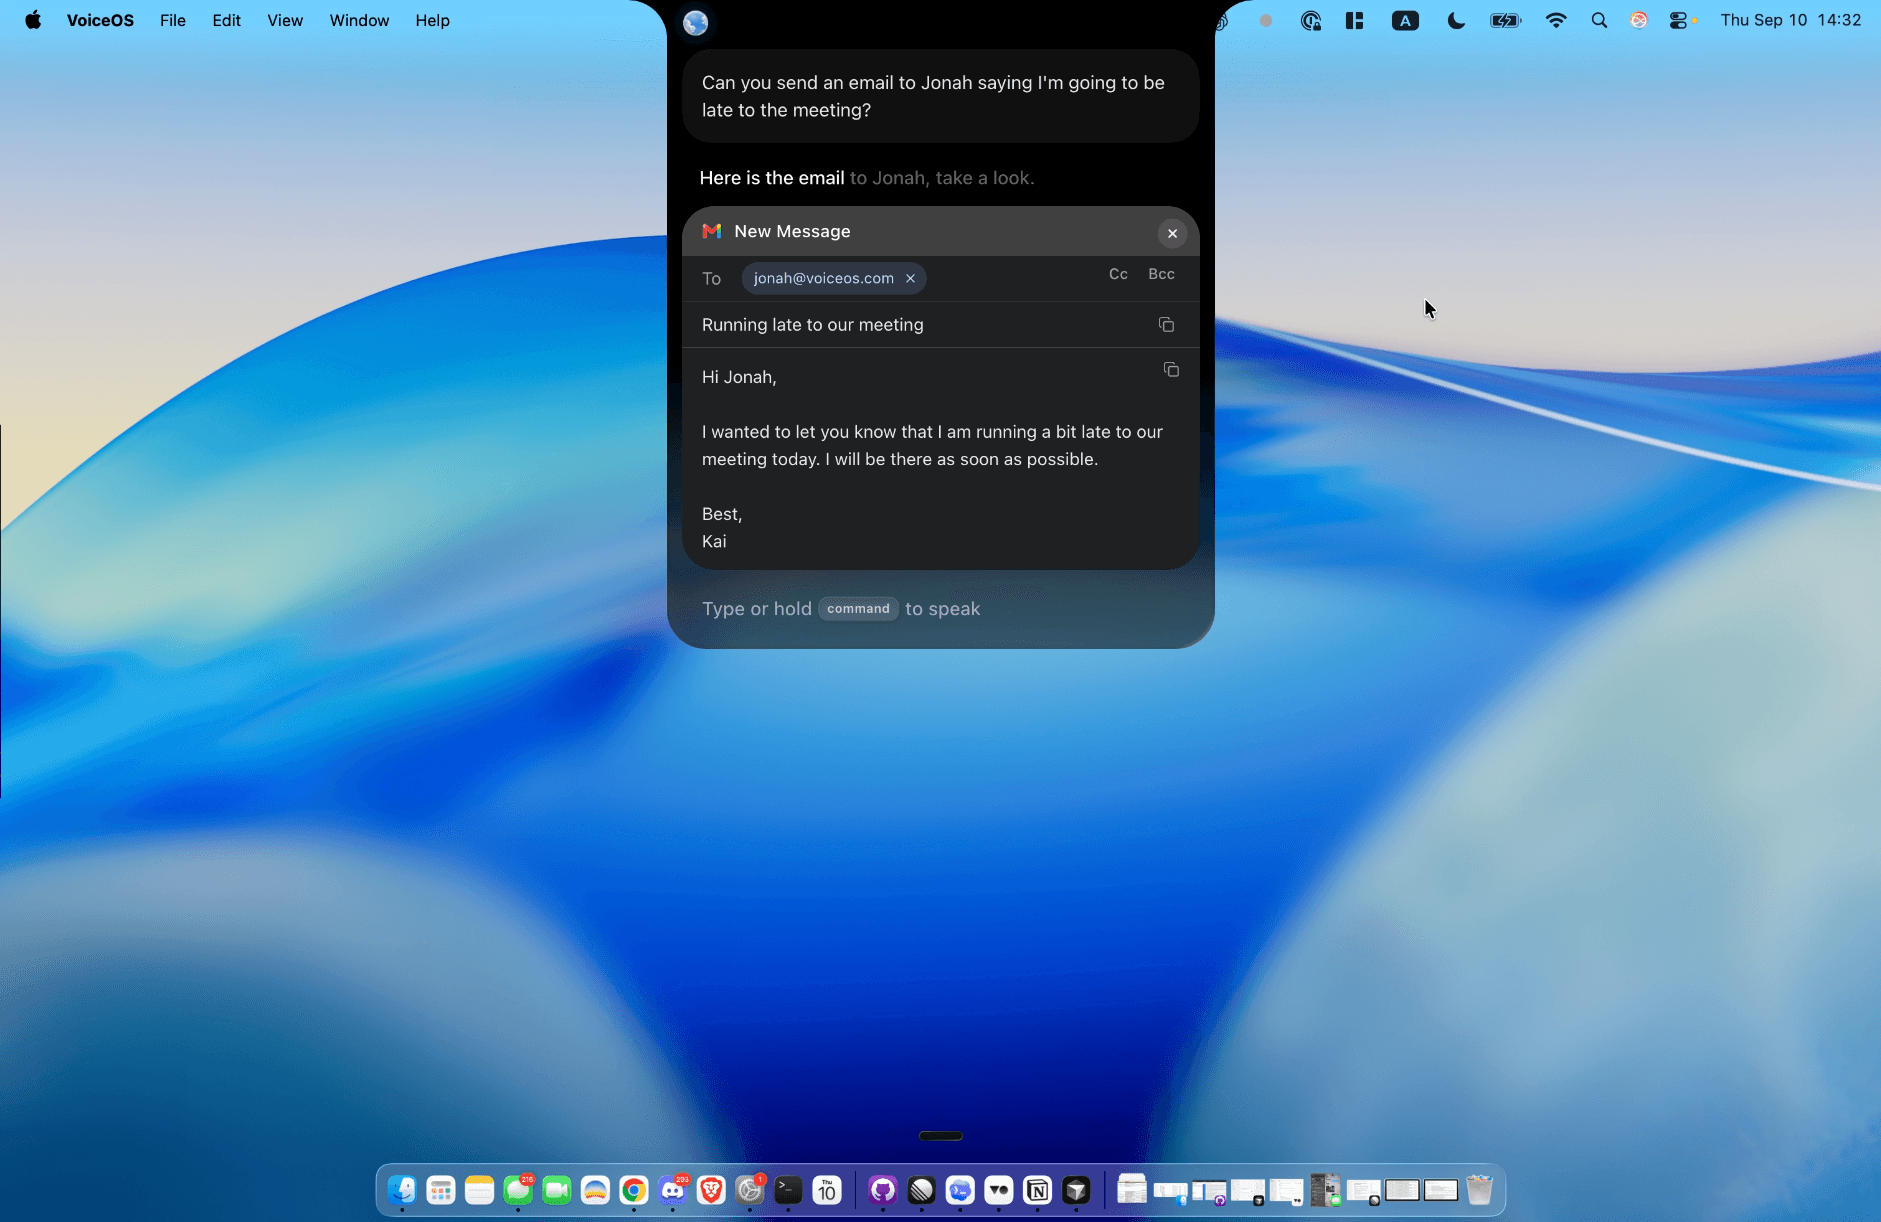The image size is (1881, 1222).
Task: Add Bcc recipients to the email
Action: (x=1161, y=274)
